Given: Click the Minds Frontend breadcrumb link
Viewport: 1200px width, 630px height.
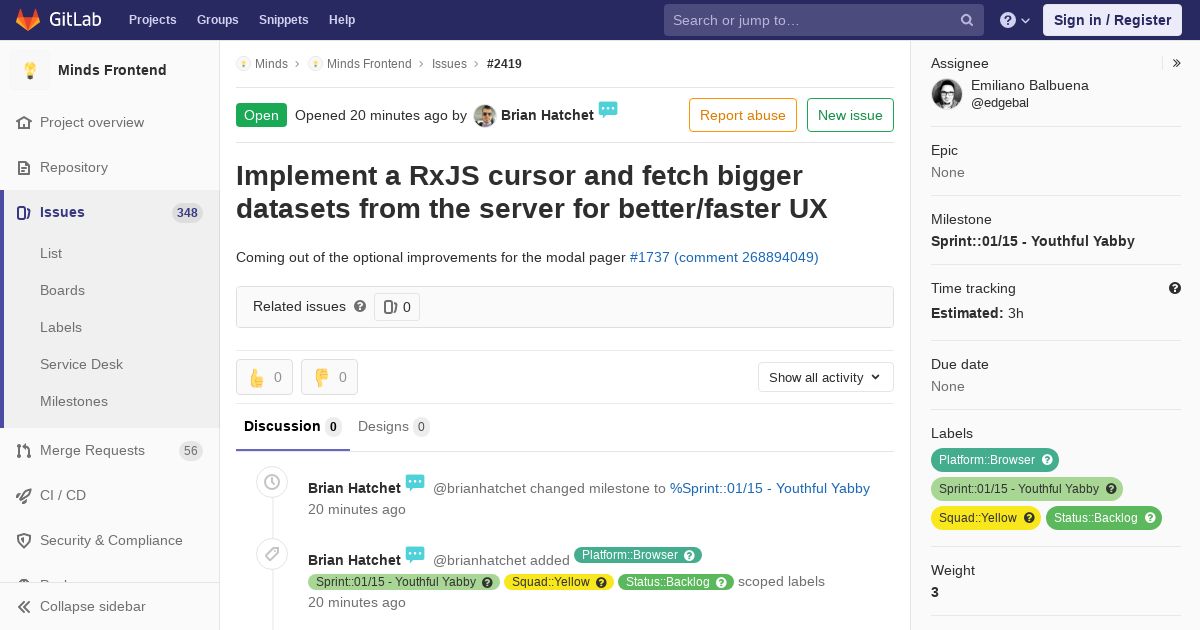Looking at the screenshot, I should click(369, 64).
